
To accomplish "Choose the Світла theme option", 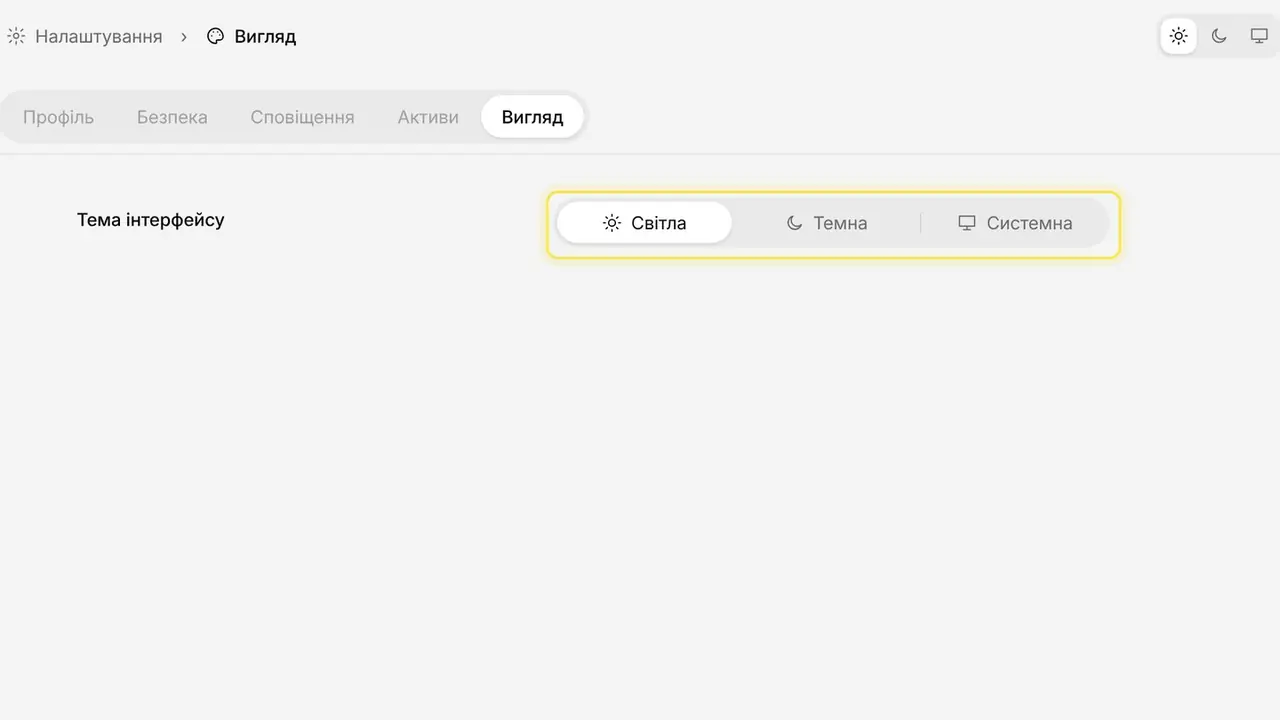I will 644,223.
